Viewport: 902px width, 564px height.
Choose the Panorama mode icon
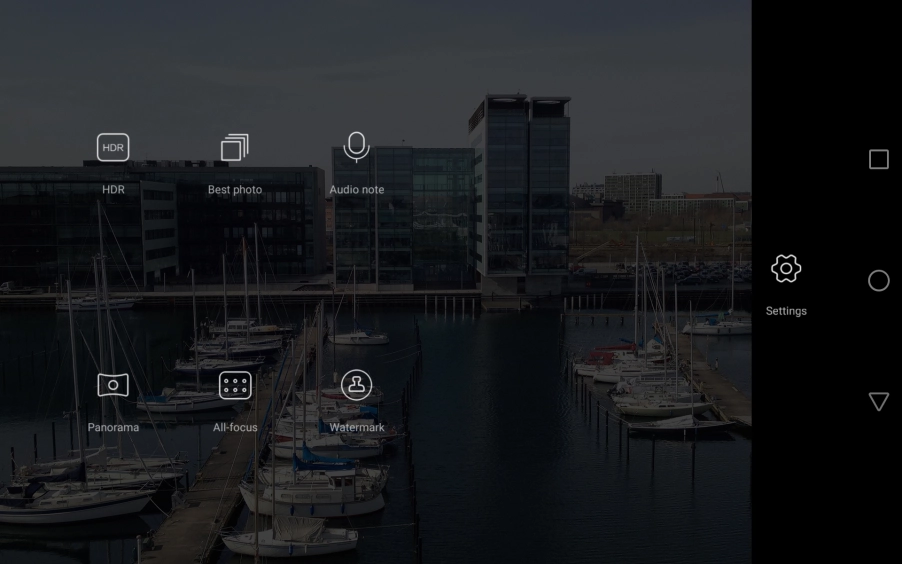click(113, 385)
